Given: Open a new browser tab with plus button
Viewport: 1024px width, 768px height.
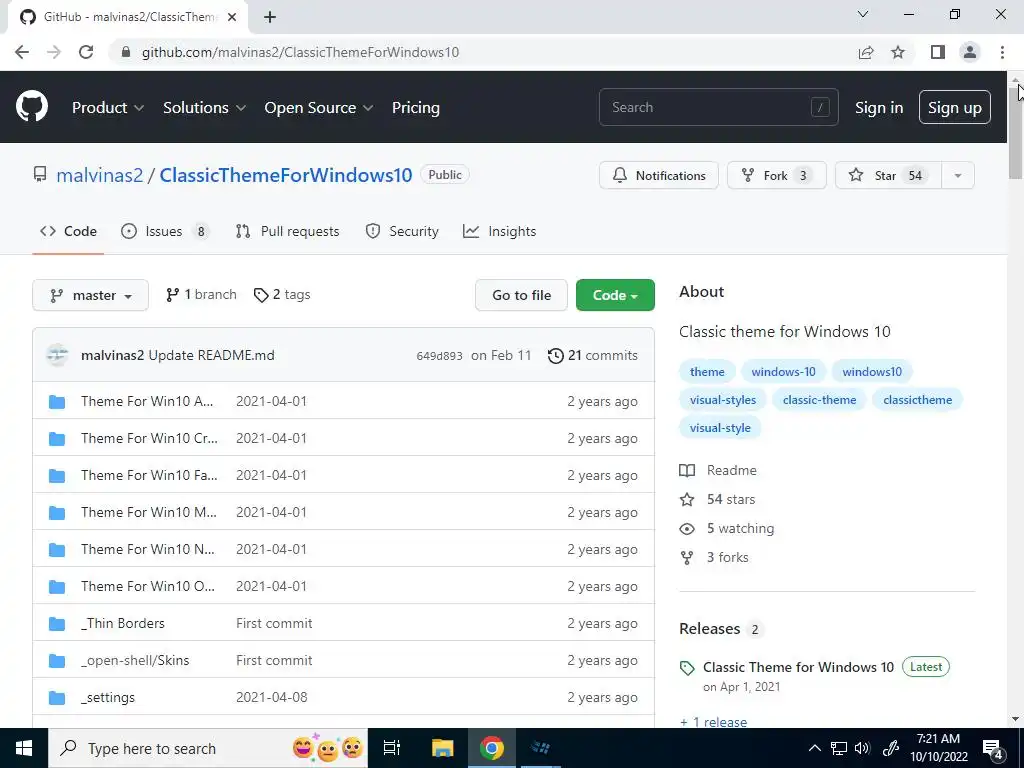Looking at the screenshot, I should pyautogui.click(x=270, y=17).
